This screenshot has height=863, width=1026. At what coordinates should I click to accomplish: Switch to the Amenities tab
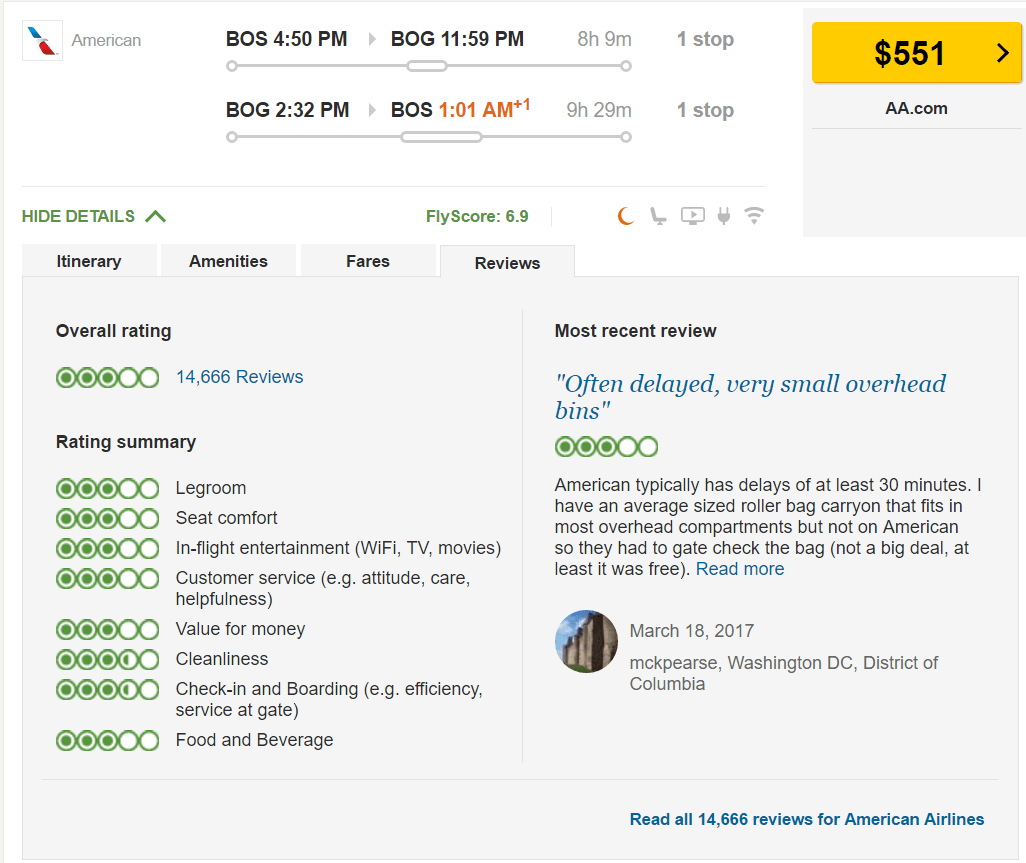tap(228, 261)
